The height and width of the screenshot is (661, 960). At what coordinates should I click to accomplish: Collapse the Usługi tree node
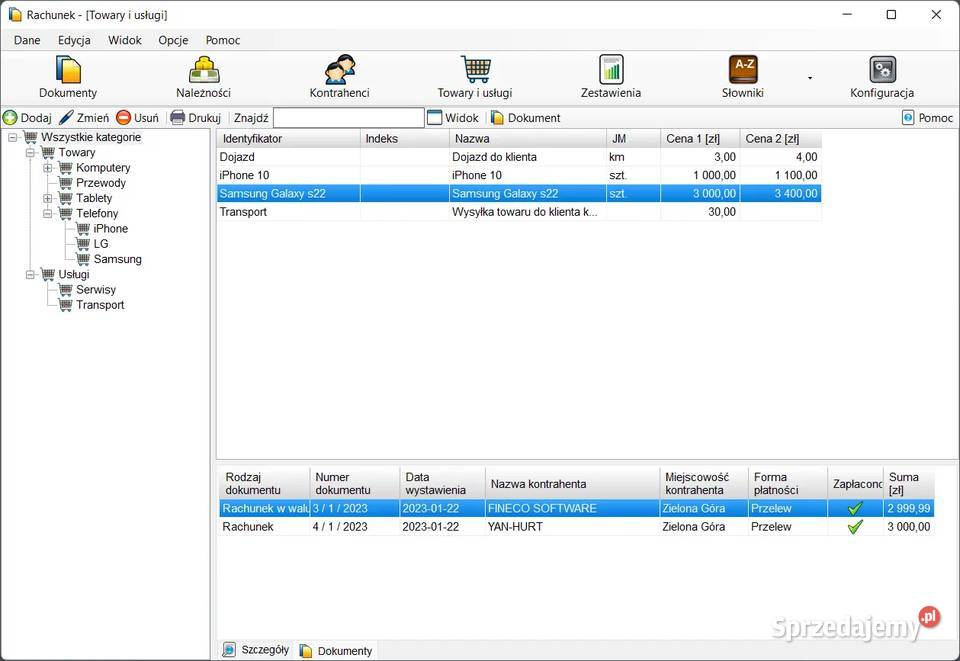pos(30,274)
